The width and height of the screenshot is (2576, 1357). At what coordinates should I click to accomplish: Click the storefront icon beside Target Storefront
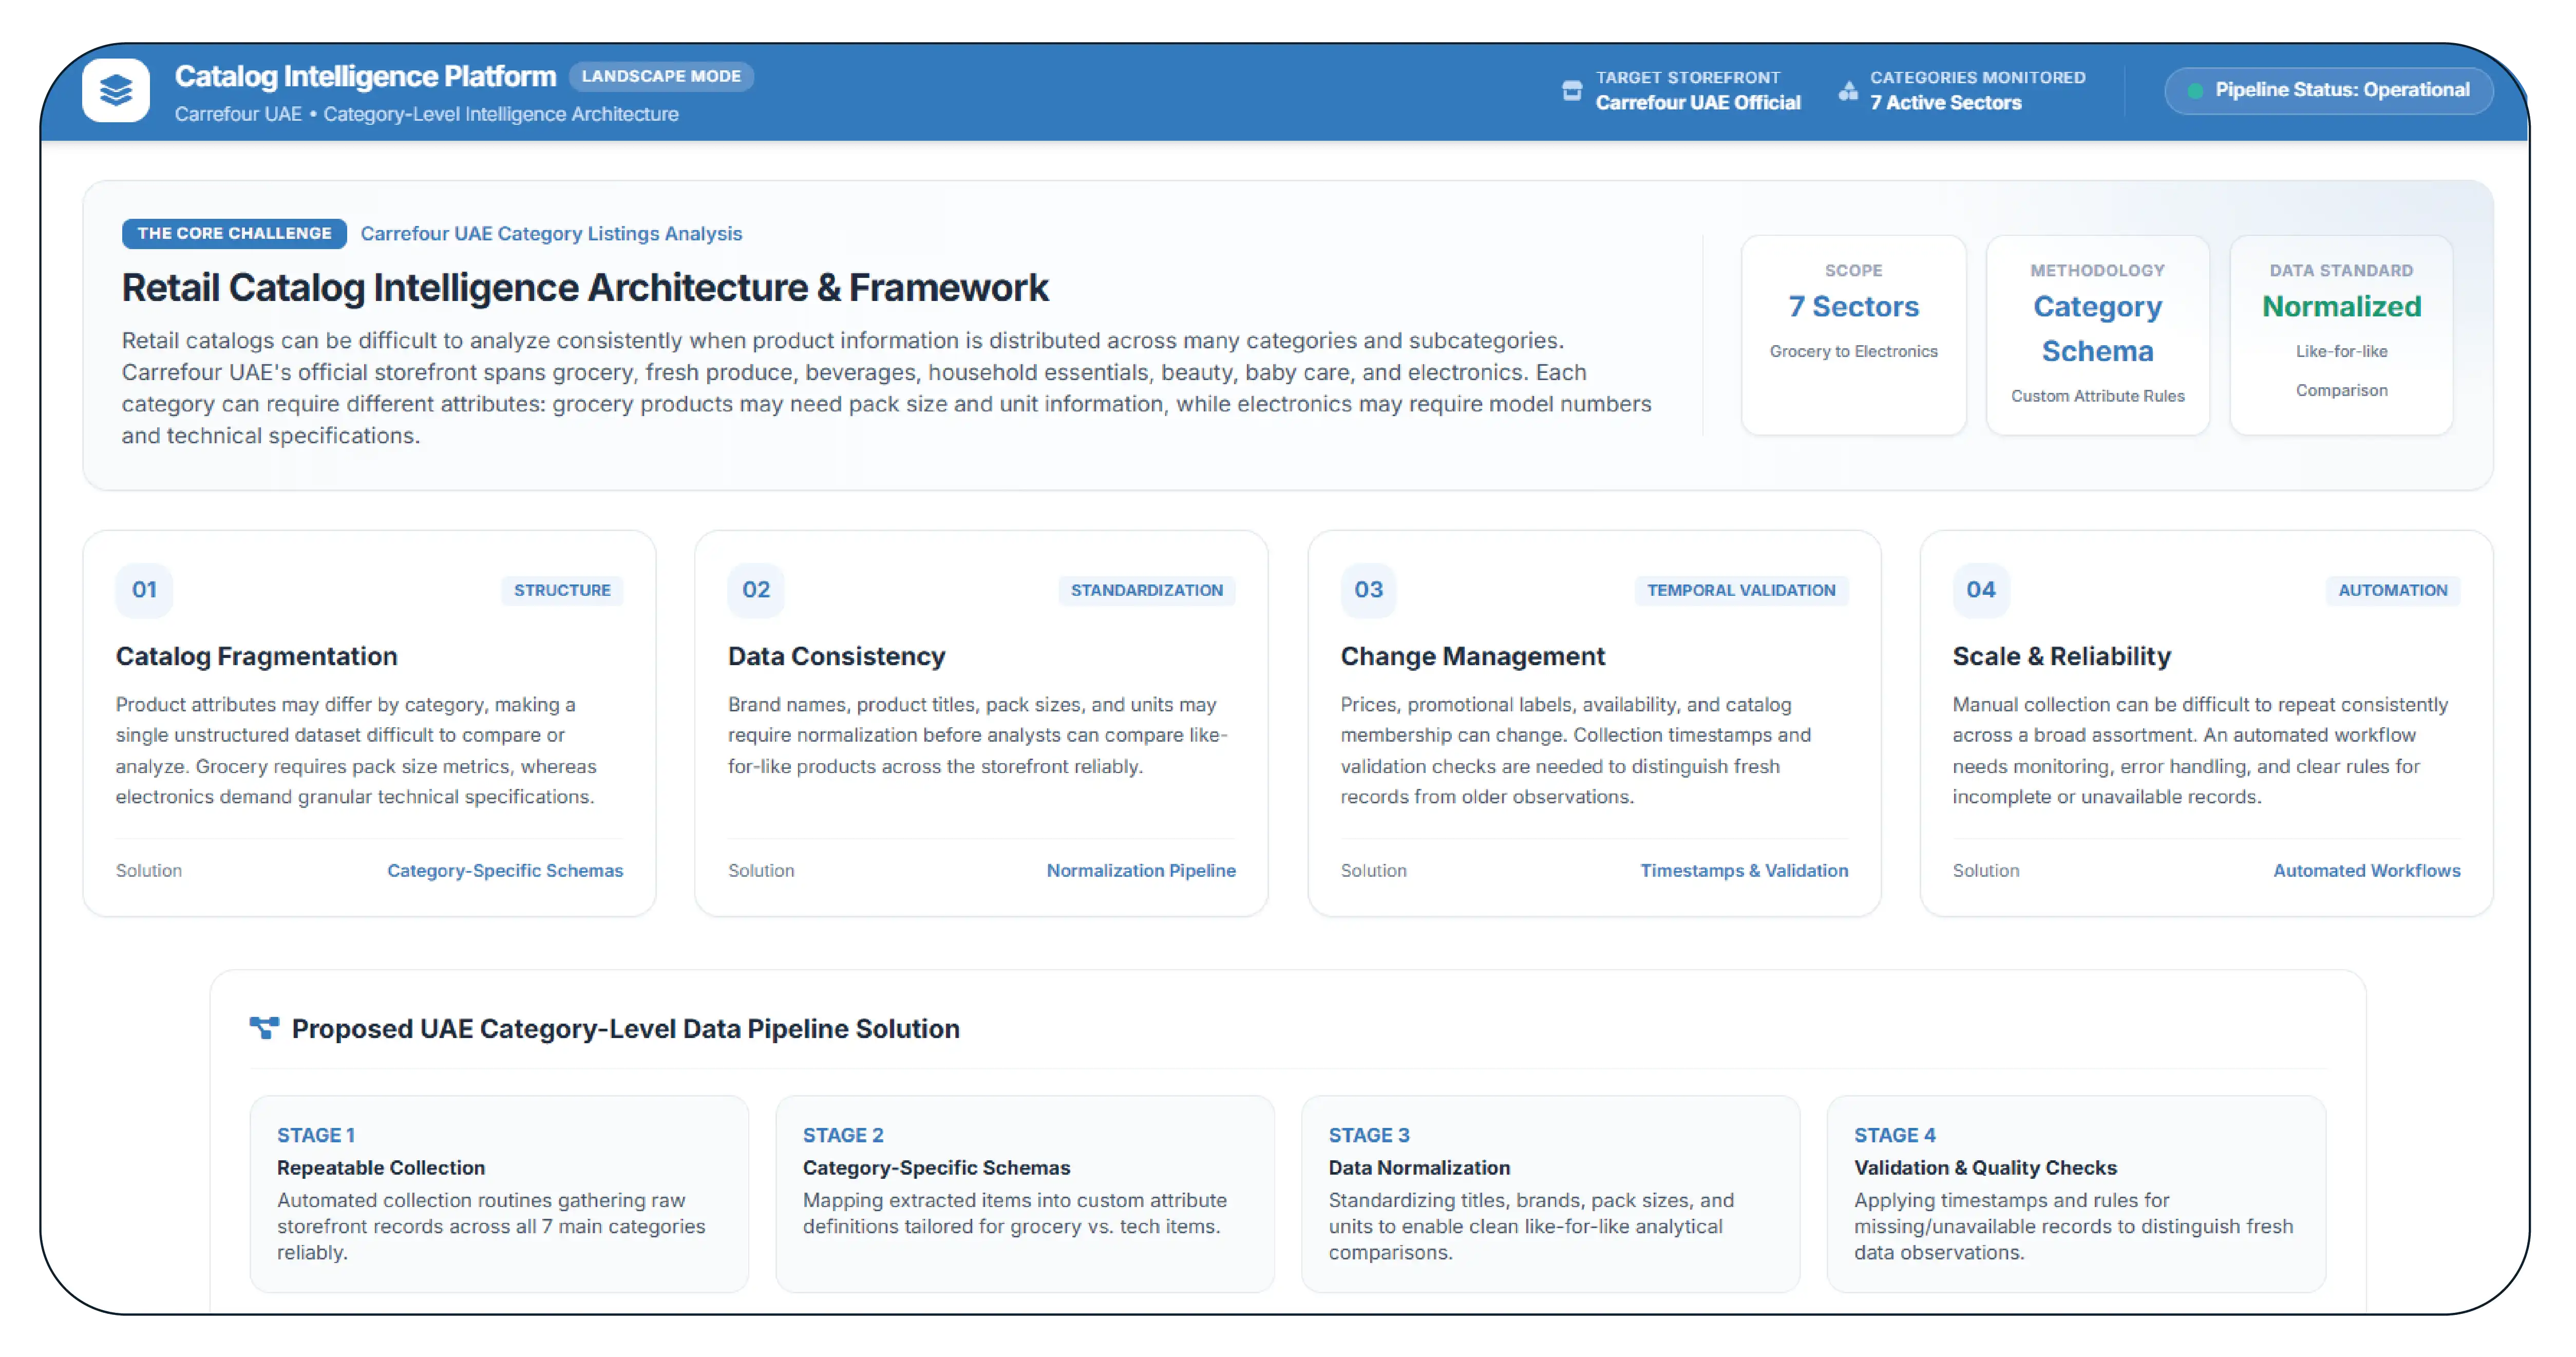[1571, 90]
